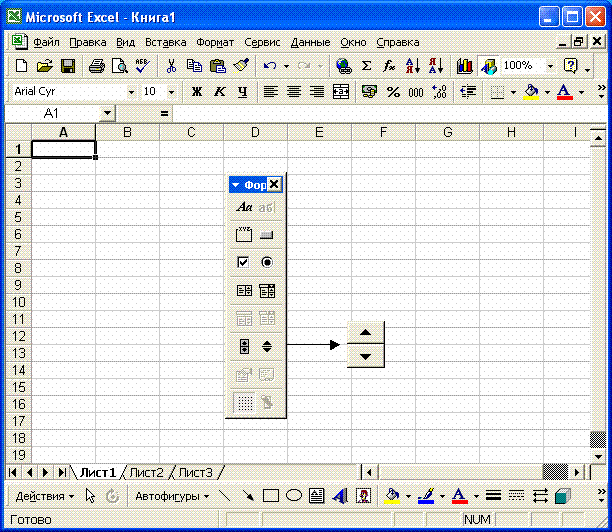This screenshot has width=612, height=532.
Task: Expand the Name Box A1 dropdown
Action: [107, 114]
